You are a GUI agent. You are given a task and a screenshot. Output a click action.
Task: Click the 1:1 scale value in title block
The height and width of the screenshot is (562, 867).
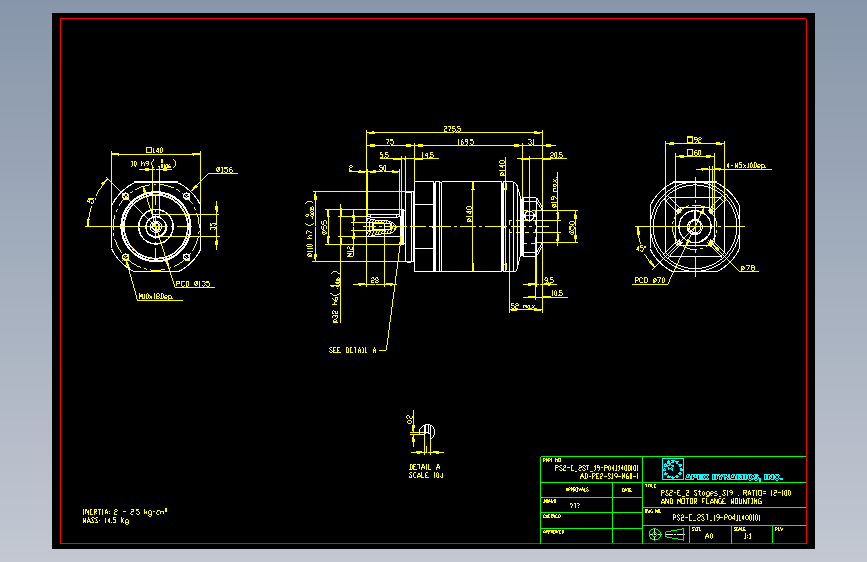pyautogui.click(x=748, y=536)
